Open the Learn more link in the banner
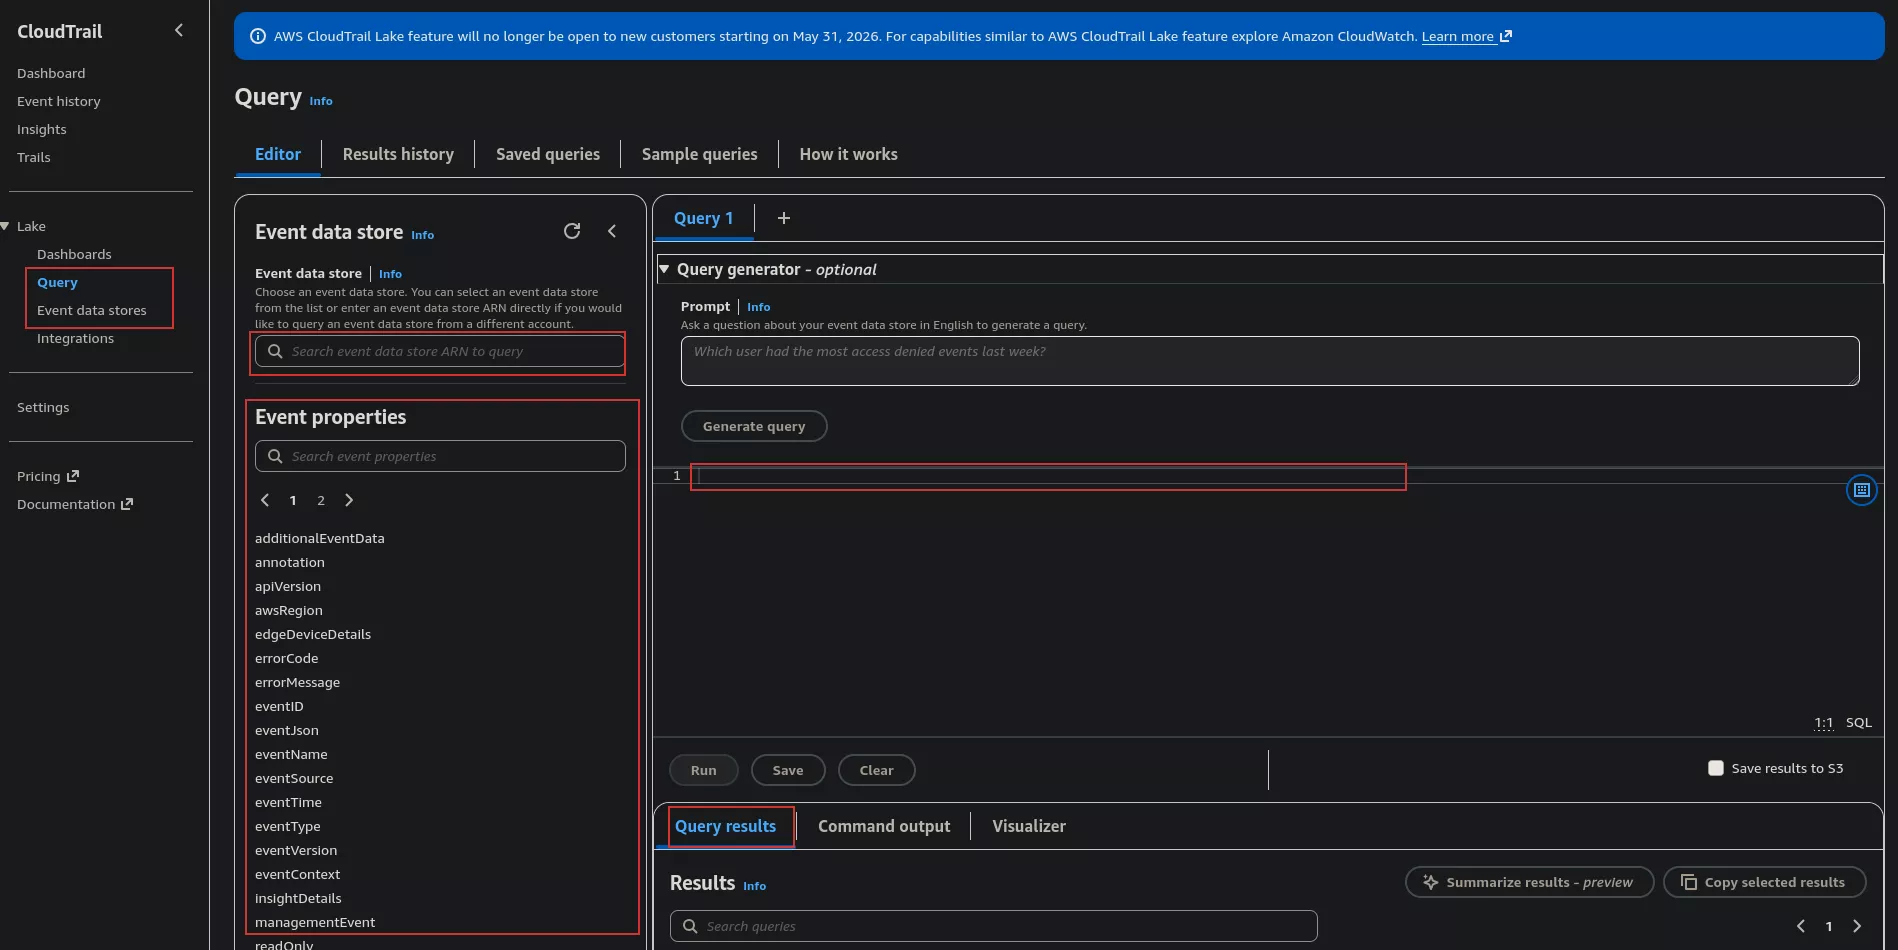Image resolution: width=1898 pixels, height=950 pixels. tap(1466, 36)
